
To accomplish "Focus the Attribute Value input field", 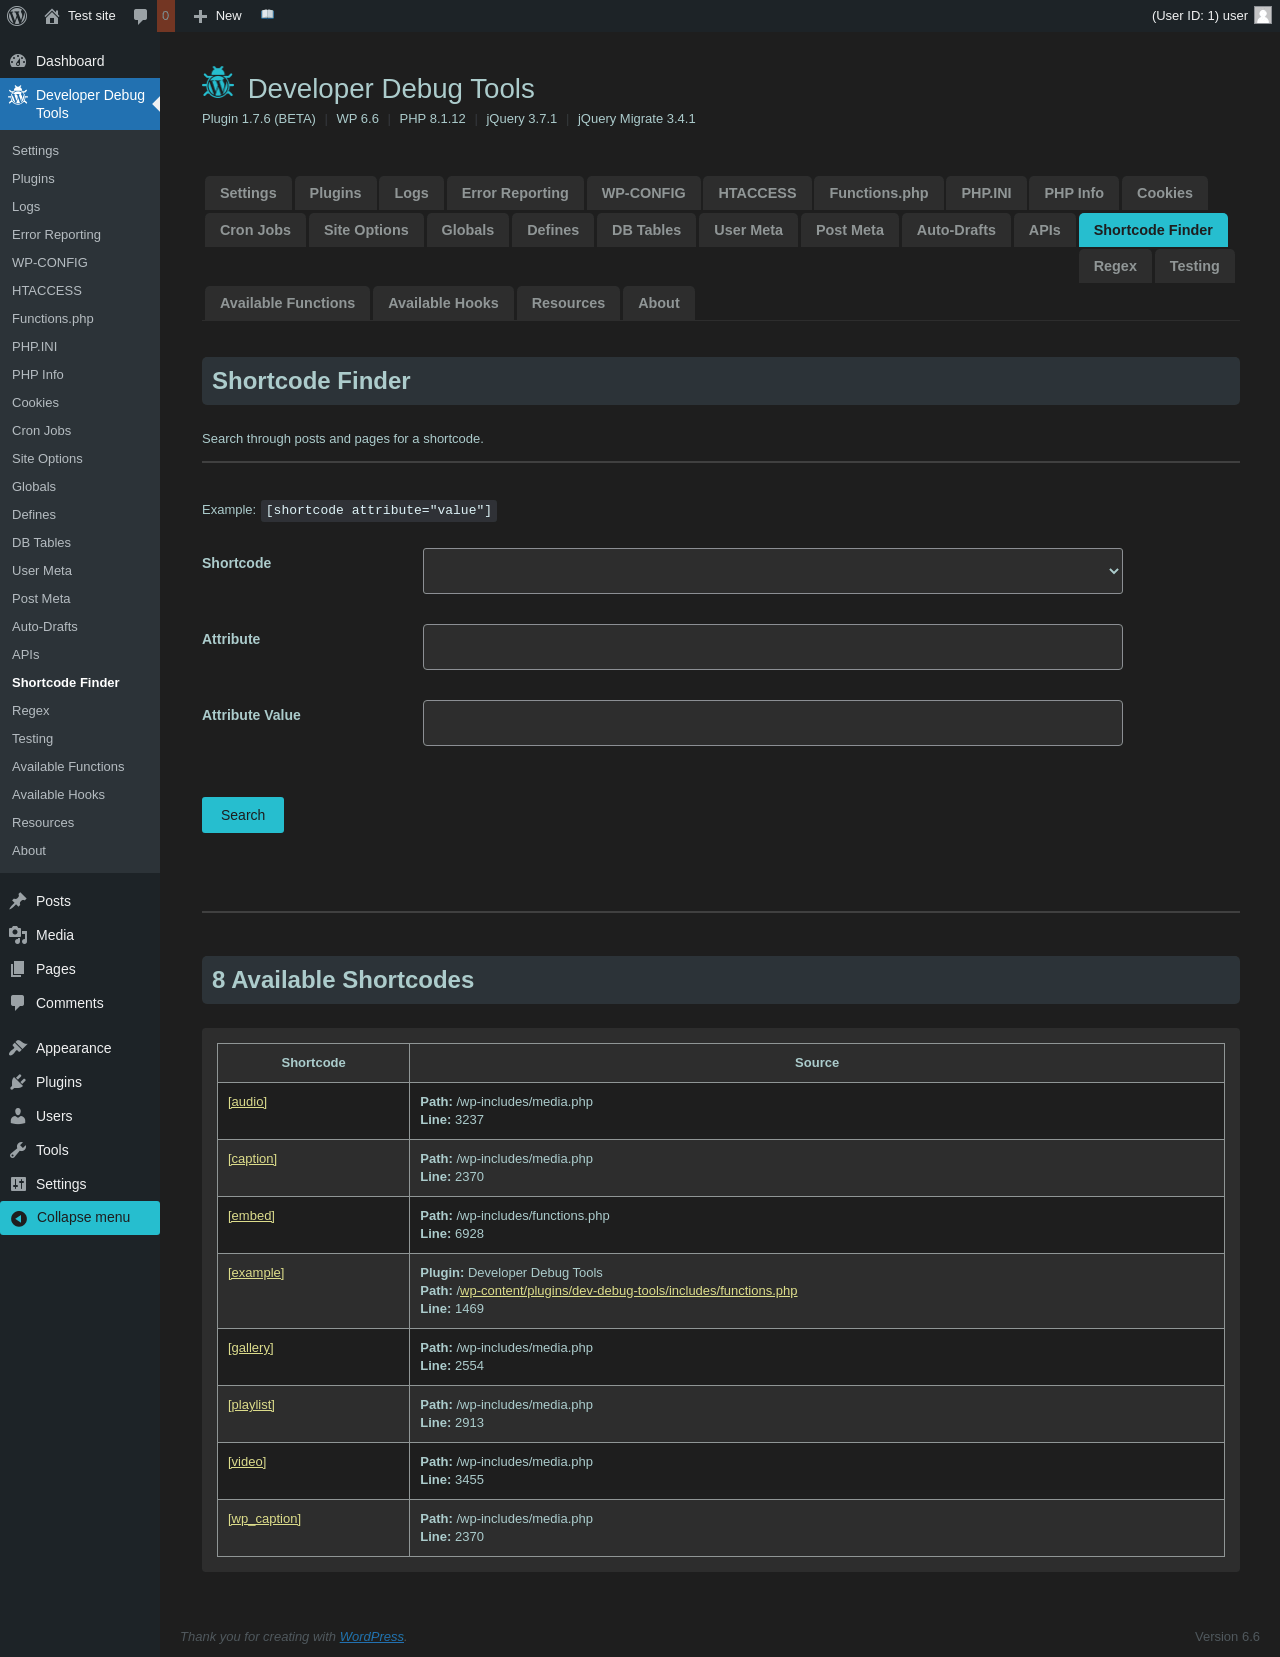I will pyautogui.click(x=772, y=723).
